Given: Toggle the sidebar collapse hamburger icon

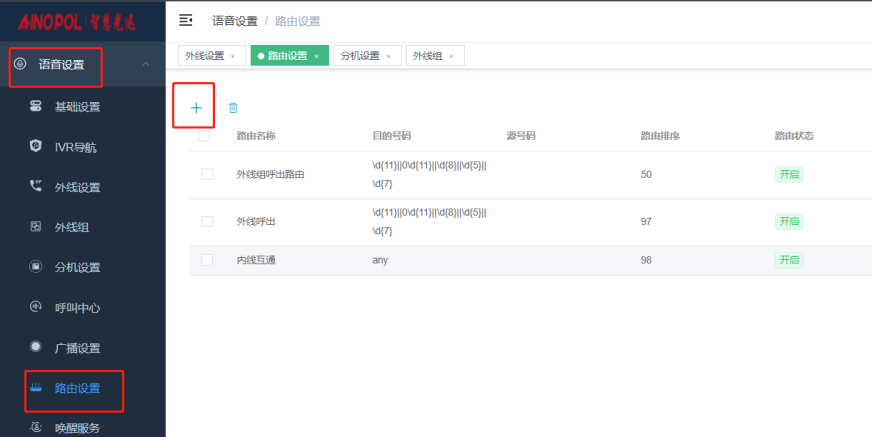Looking at the screenshot, I should point(185,20).
